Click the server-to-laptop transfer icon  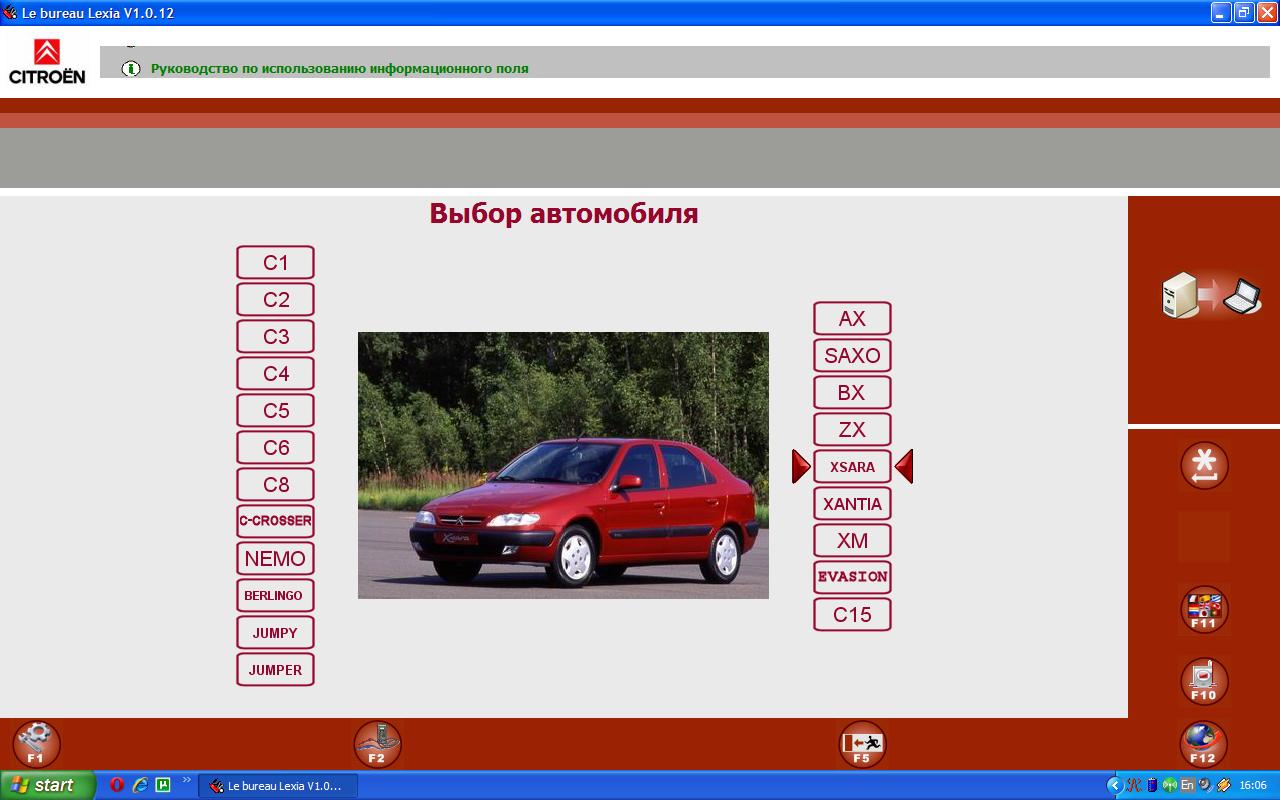[1212, 297]
